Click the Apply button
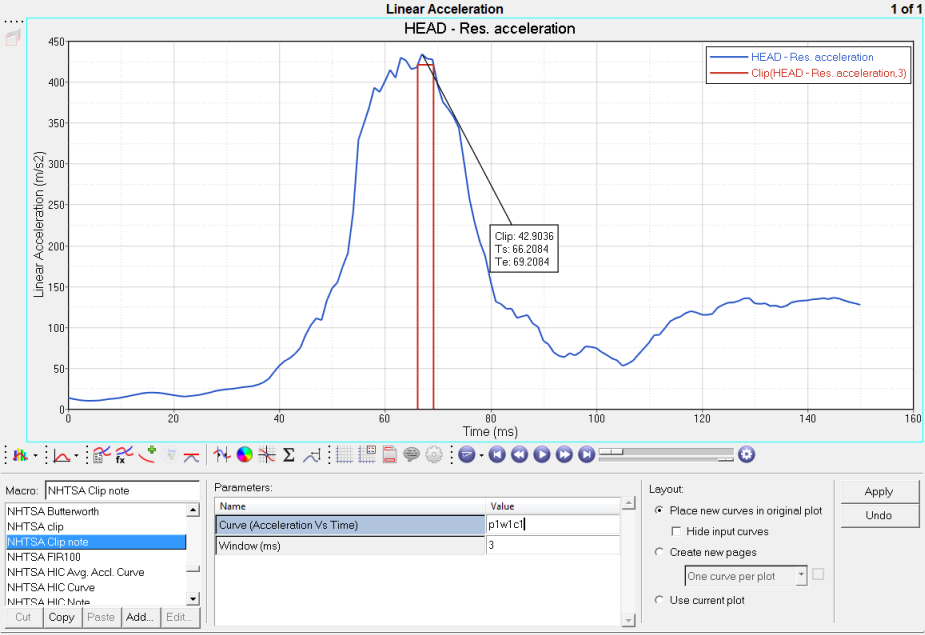The image size is (925, 635). [878, 491]
